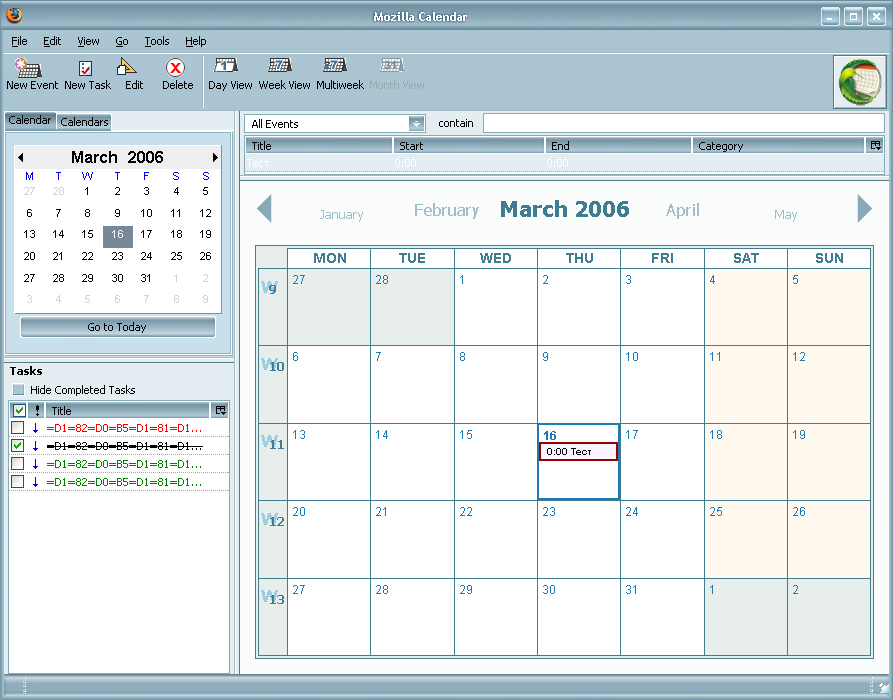Click the Go to Today button

(x=117, y=327)
